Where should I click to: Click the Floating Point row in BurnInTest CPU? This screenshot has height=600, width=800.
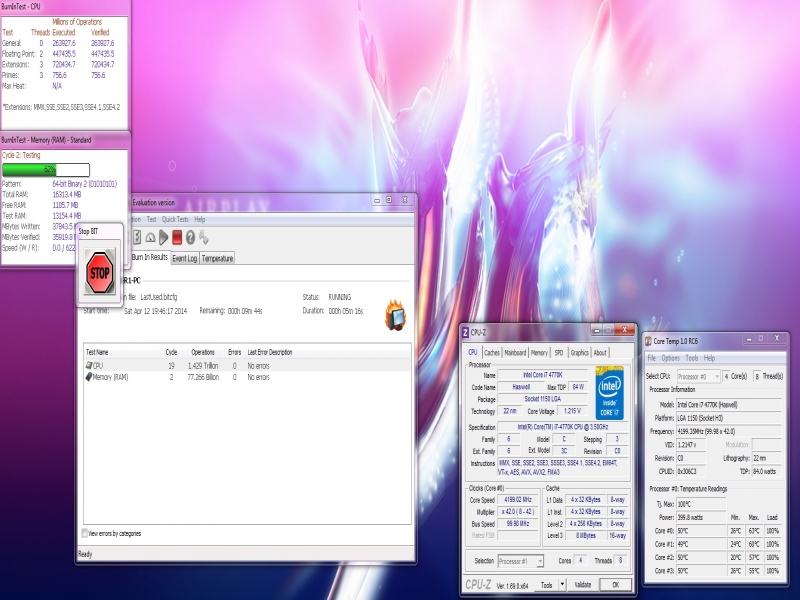pos(59,54)
